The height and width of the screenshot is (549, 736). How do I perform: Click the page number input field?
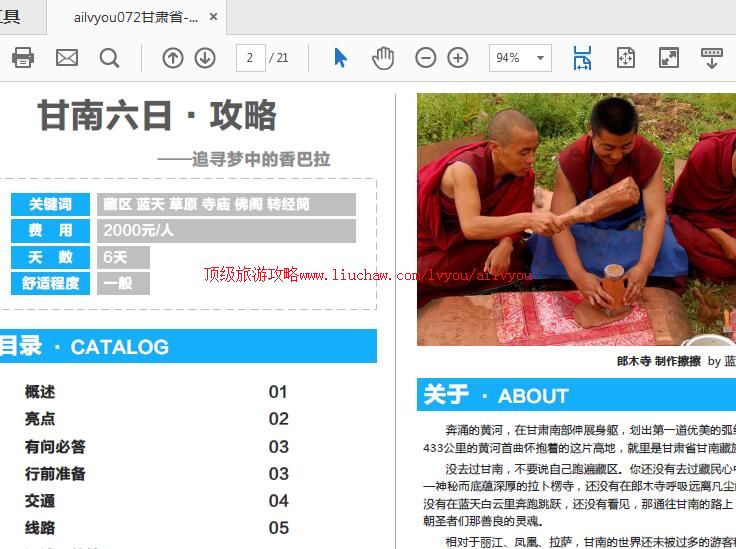250,58
